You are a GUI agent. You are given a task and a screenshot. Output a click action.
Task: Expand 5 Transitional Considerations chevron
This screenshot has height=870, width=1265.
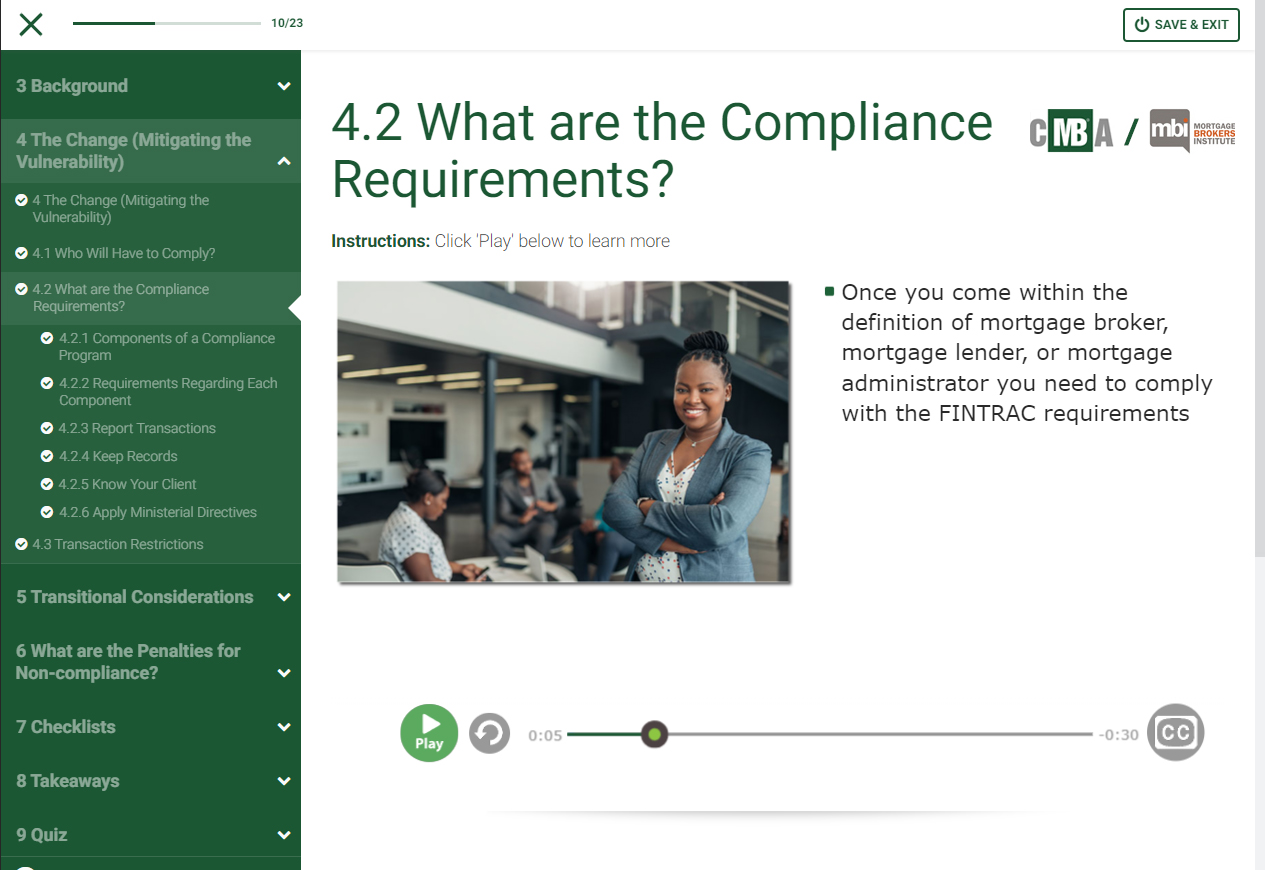coord(284,597)
